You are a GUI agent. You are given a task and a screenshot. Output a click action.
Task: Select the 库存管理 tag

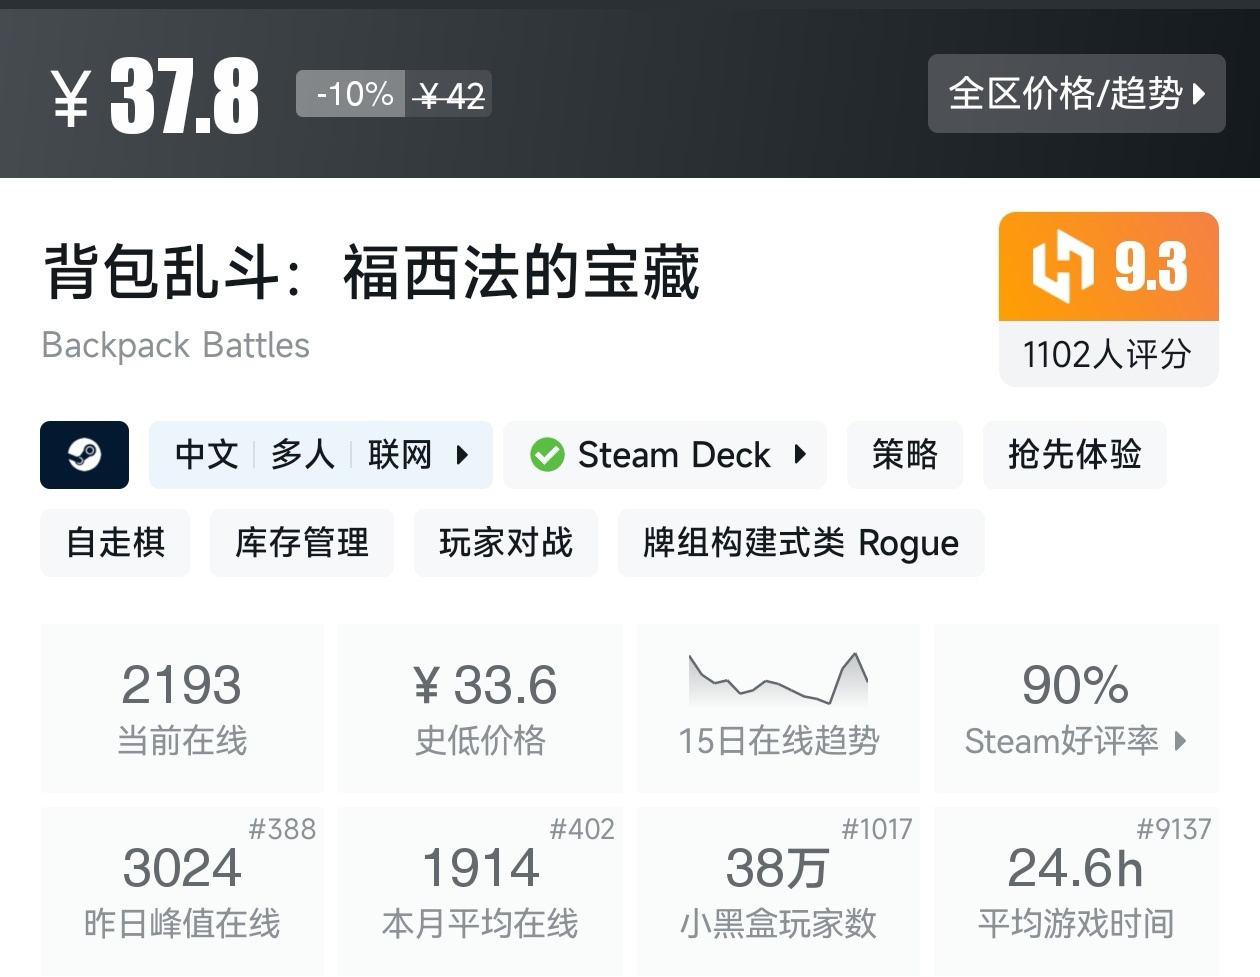(x=302, y=543)
